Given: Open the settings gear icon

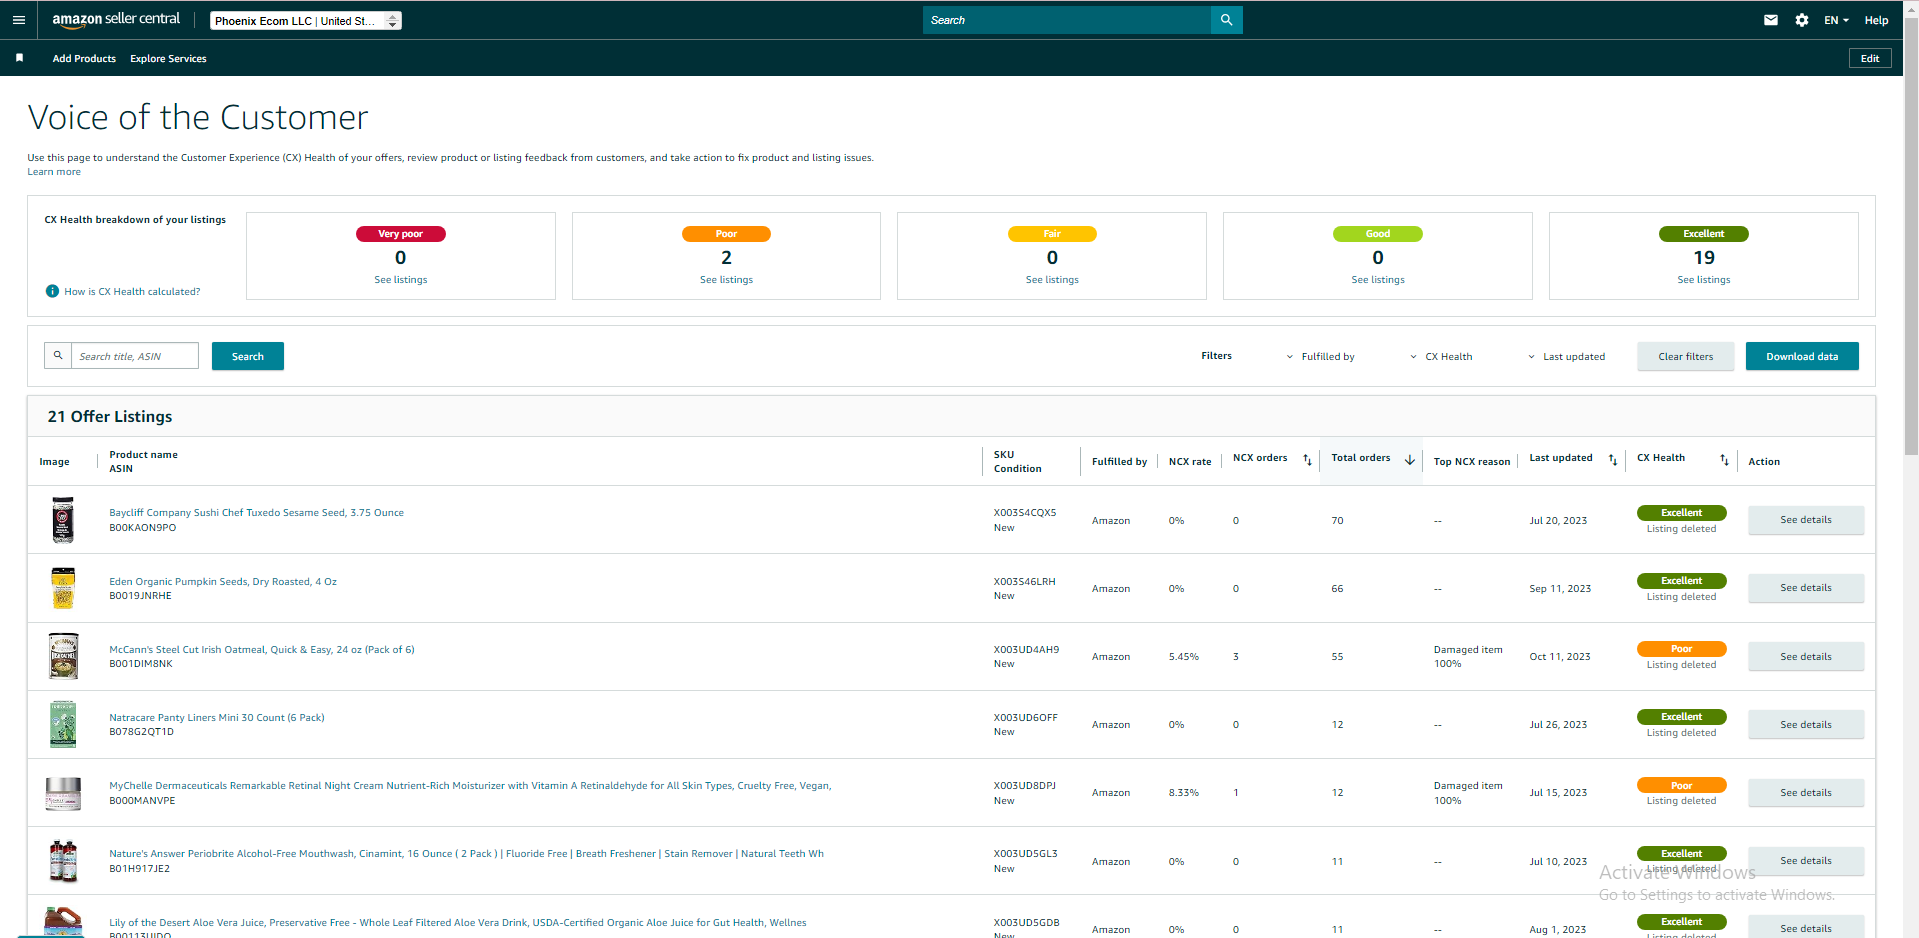Looking at the screenshot, I should pyautogui.click(x=1802, y=20).
